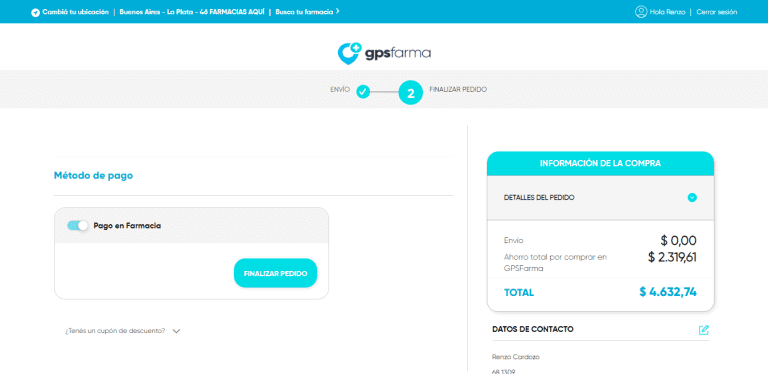768x374 pixels.
Task: Click the INFORMACIÓN DE LA COMPRA header
Action: (600, 164)
